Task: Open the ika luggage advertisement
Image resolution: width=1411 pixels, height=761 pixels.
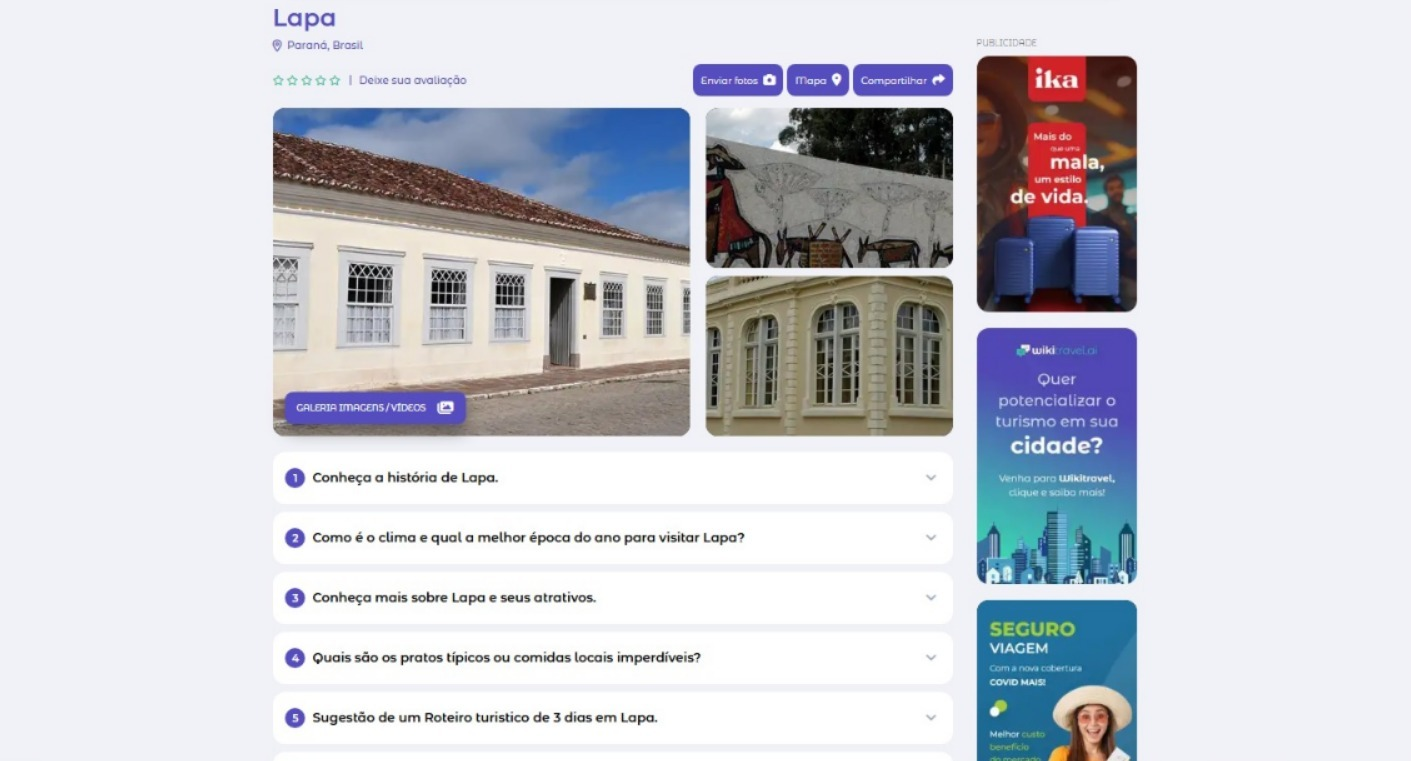Action: (1057, 184)
